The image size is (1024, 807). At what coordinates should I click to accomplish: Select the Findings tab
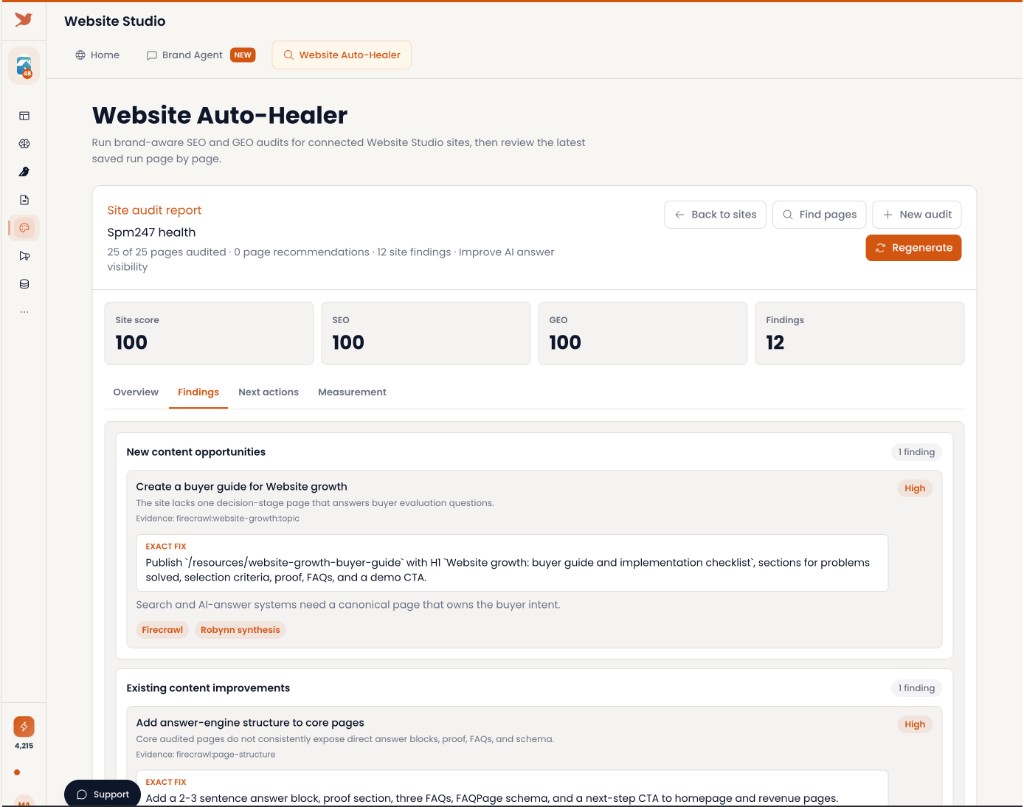tap(198, 392)
